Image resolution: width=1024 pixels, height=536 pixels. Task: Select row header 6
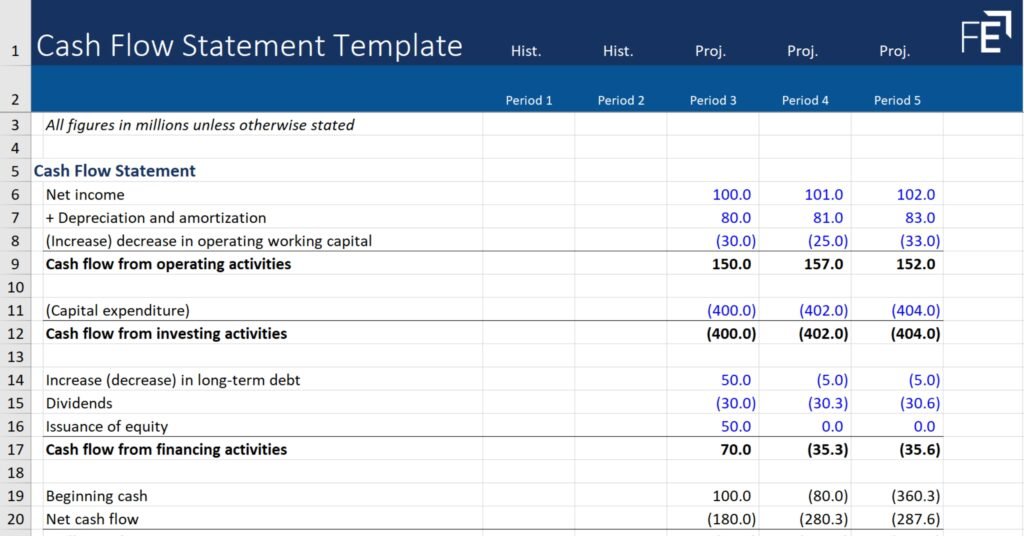(x=15, y=195)
